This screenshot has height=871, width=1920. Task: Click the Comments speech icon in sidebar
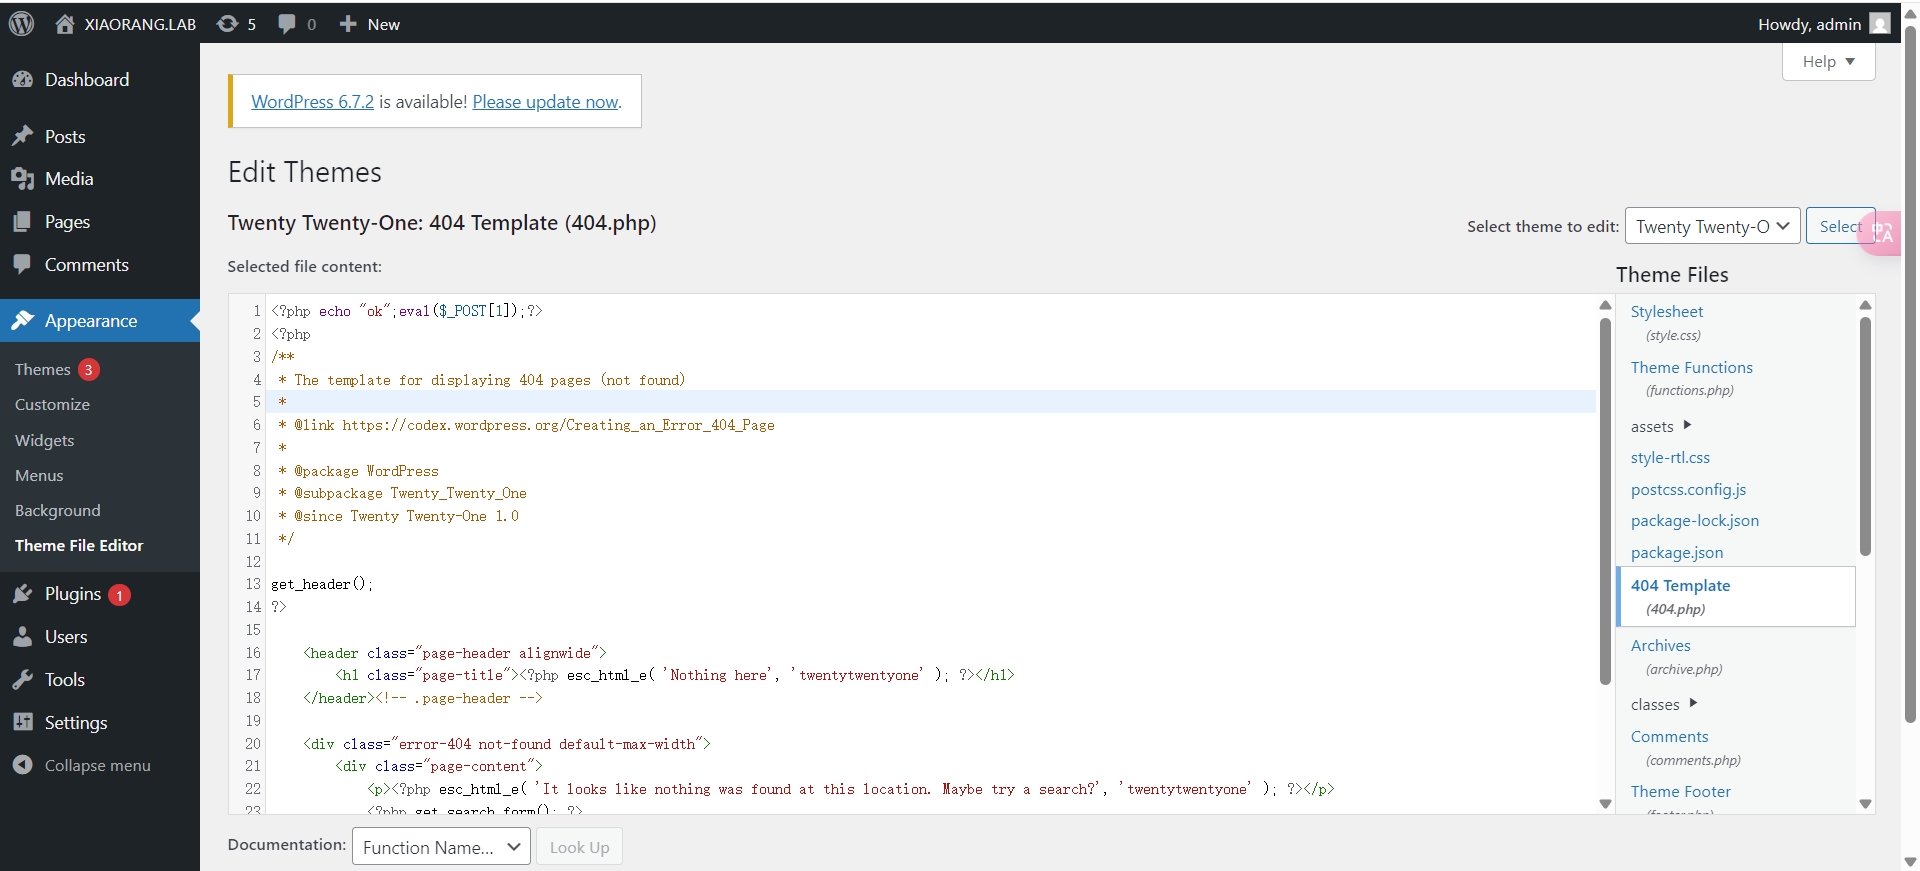pos(23,265)
